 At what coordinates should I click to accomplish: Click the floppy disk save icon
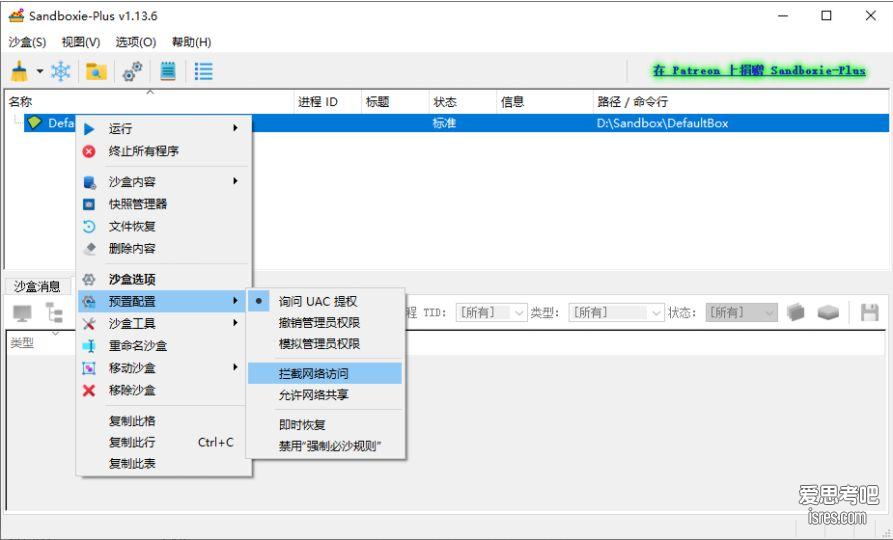[870, 312]
